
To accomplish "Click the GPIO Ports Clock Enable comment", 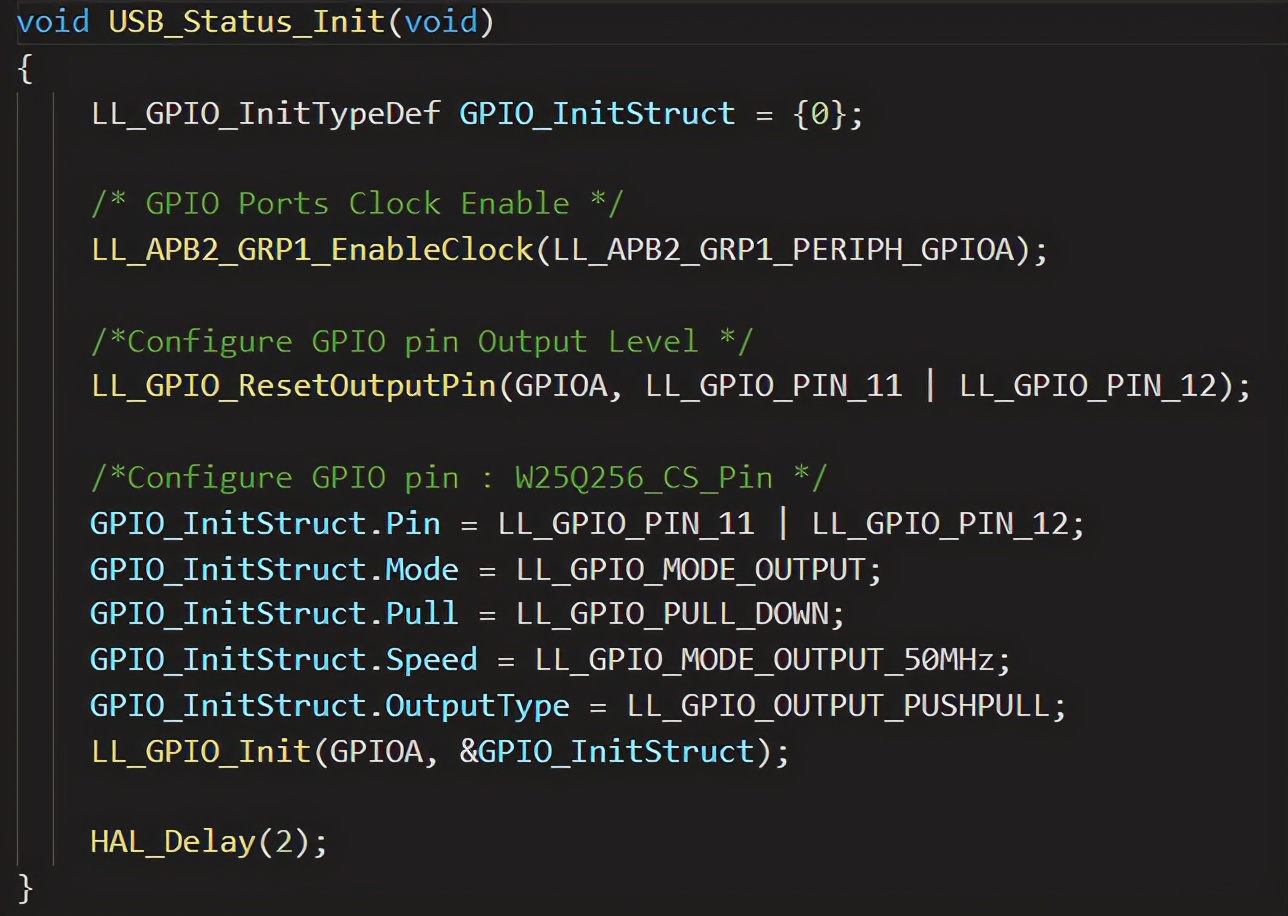I will (x=357, y=203).
